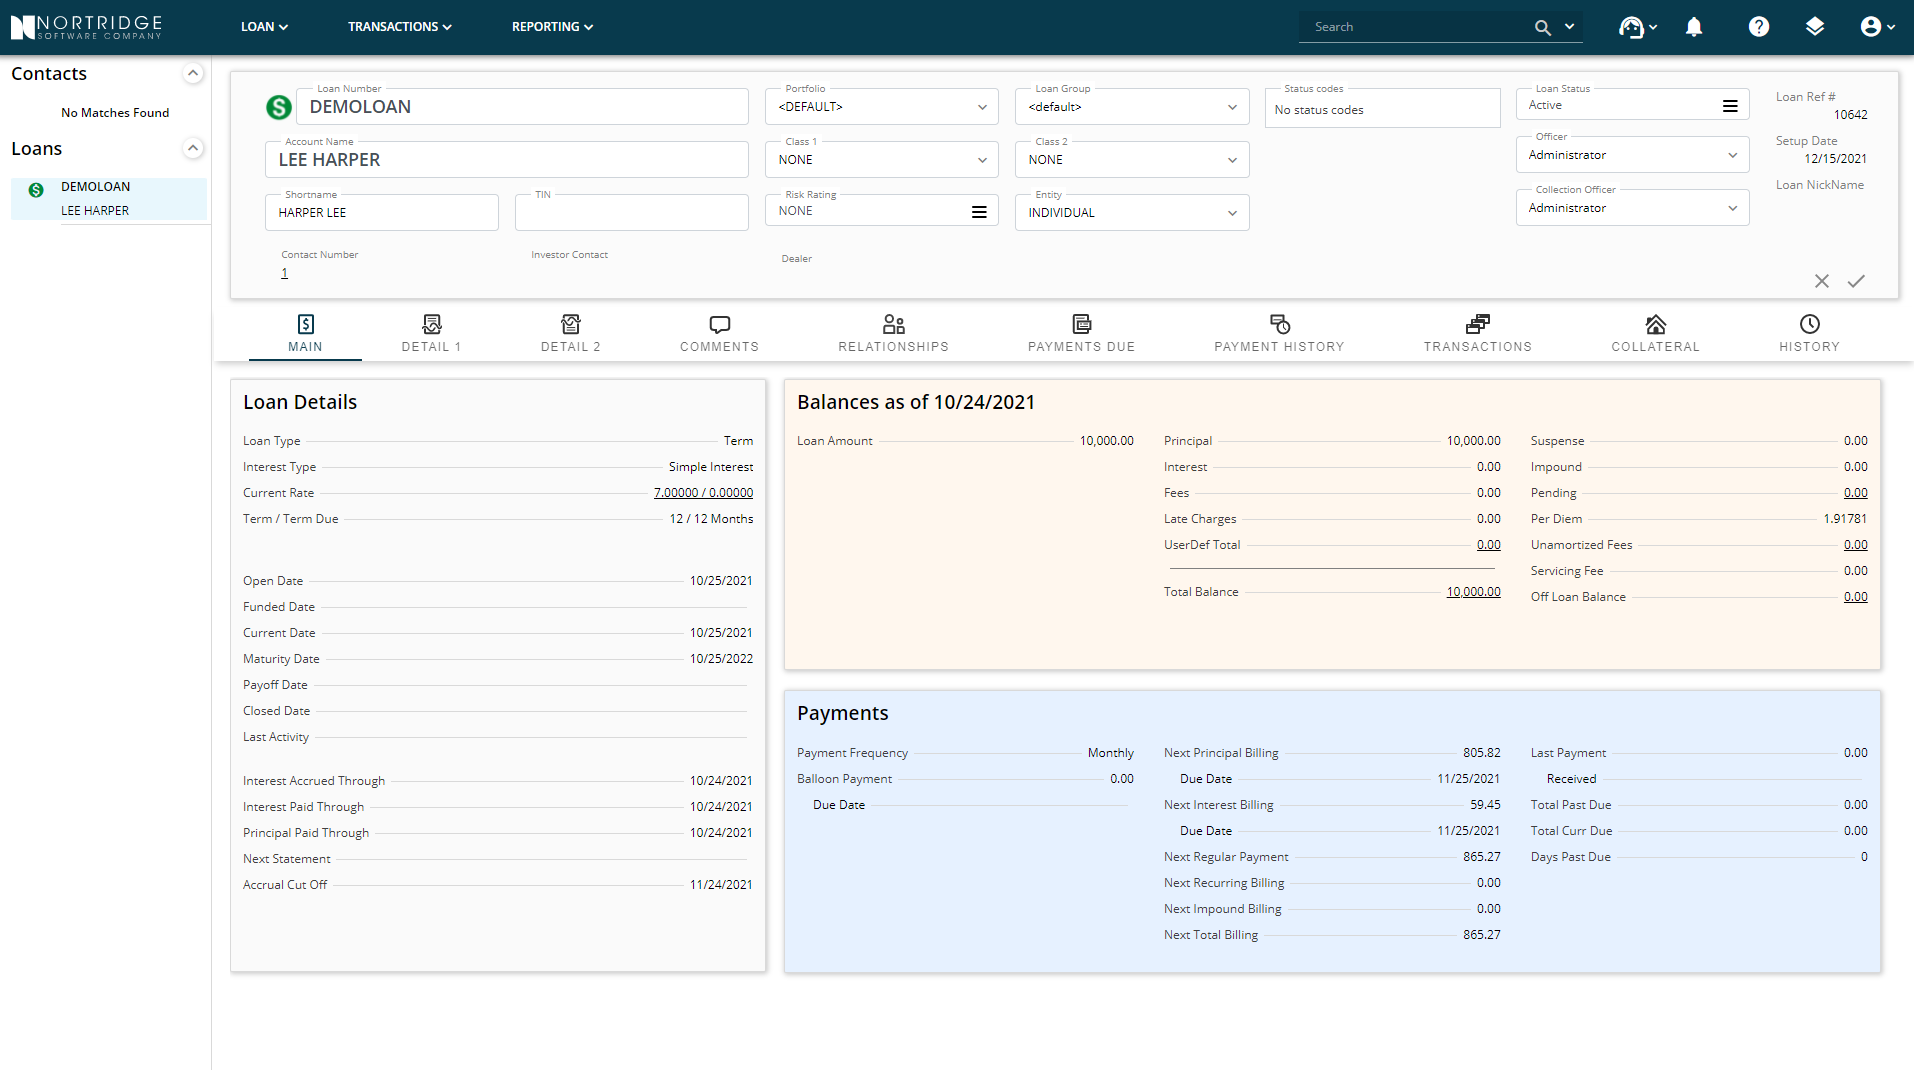Open the Entity dropdown
This screenshot has height=1070, width=1914.
click(x=1131, y=213)
